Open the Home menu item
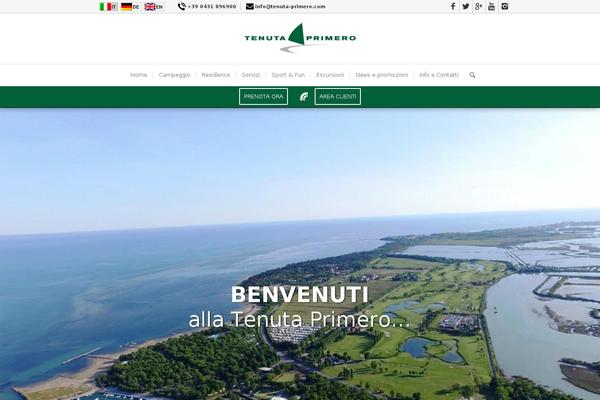 click(x=139, y=75)
